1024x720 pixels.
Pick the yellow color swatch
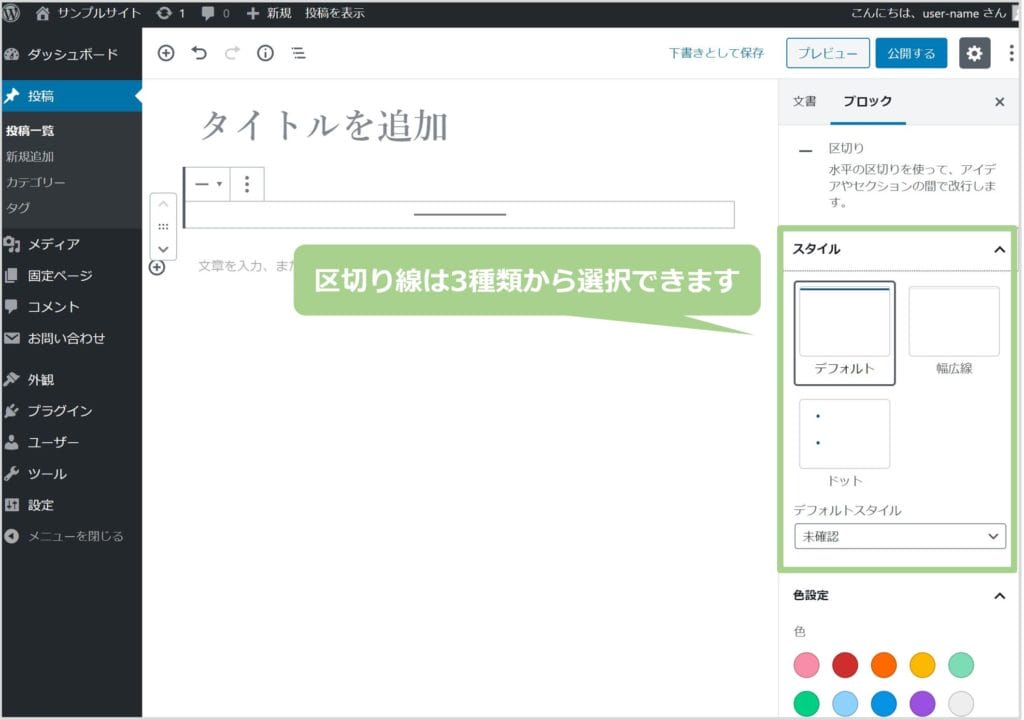922,665
